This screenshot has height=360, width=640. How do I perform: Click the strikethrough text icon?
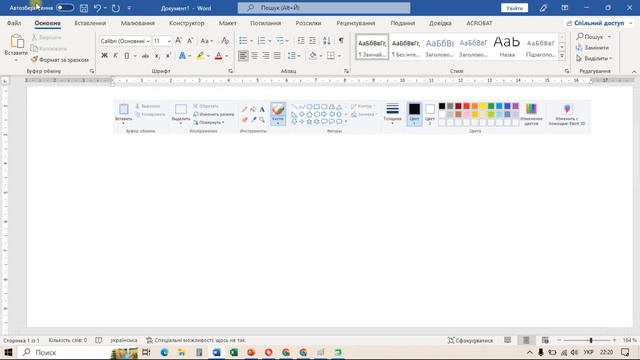pyautogui.click(x=145, y=56)
